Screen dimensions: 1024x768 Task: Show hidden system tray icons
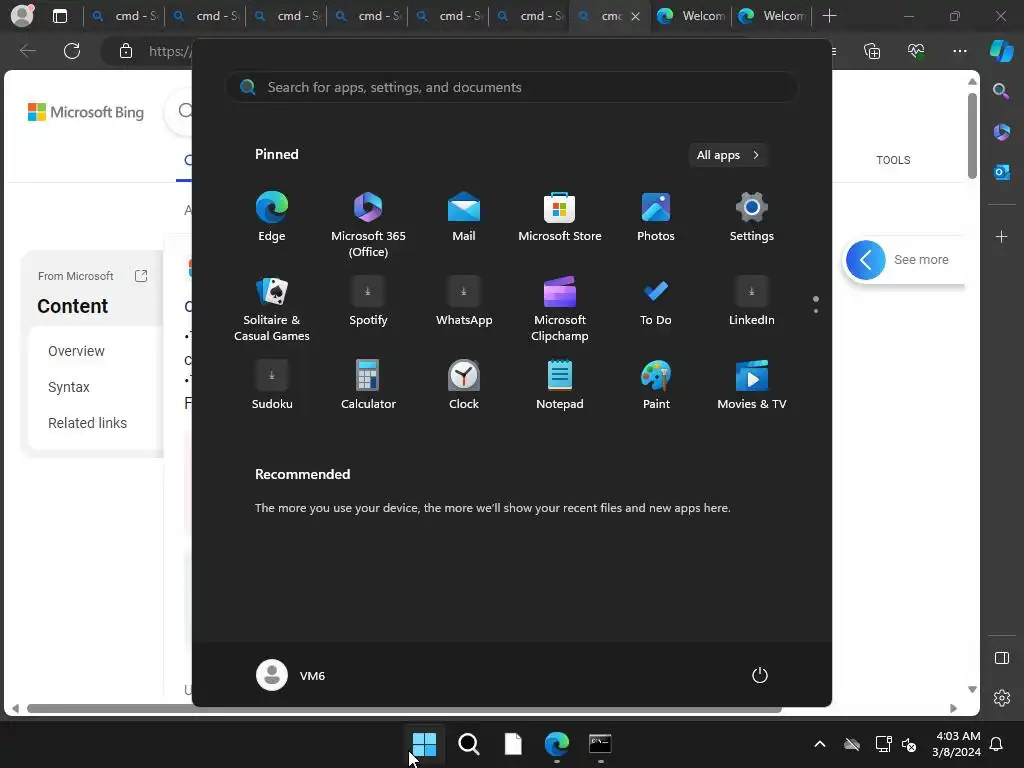tap(820, 744)
